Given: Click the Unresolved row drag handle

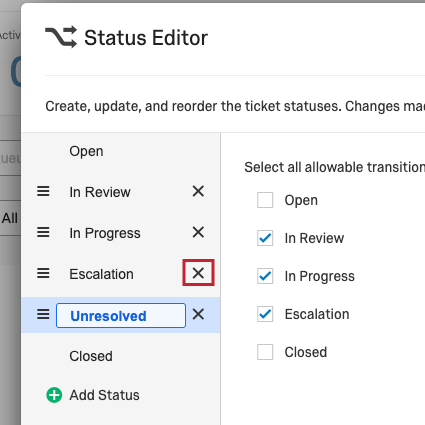Looking at the screenshot, I should point(43,314).
